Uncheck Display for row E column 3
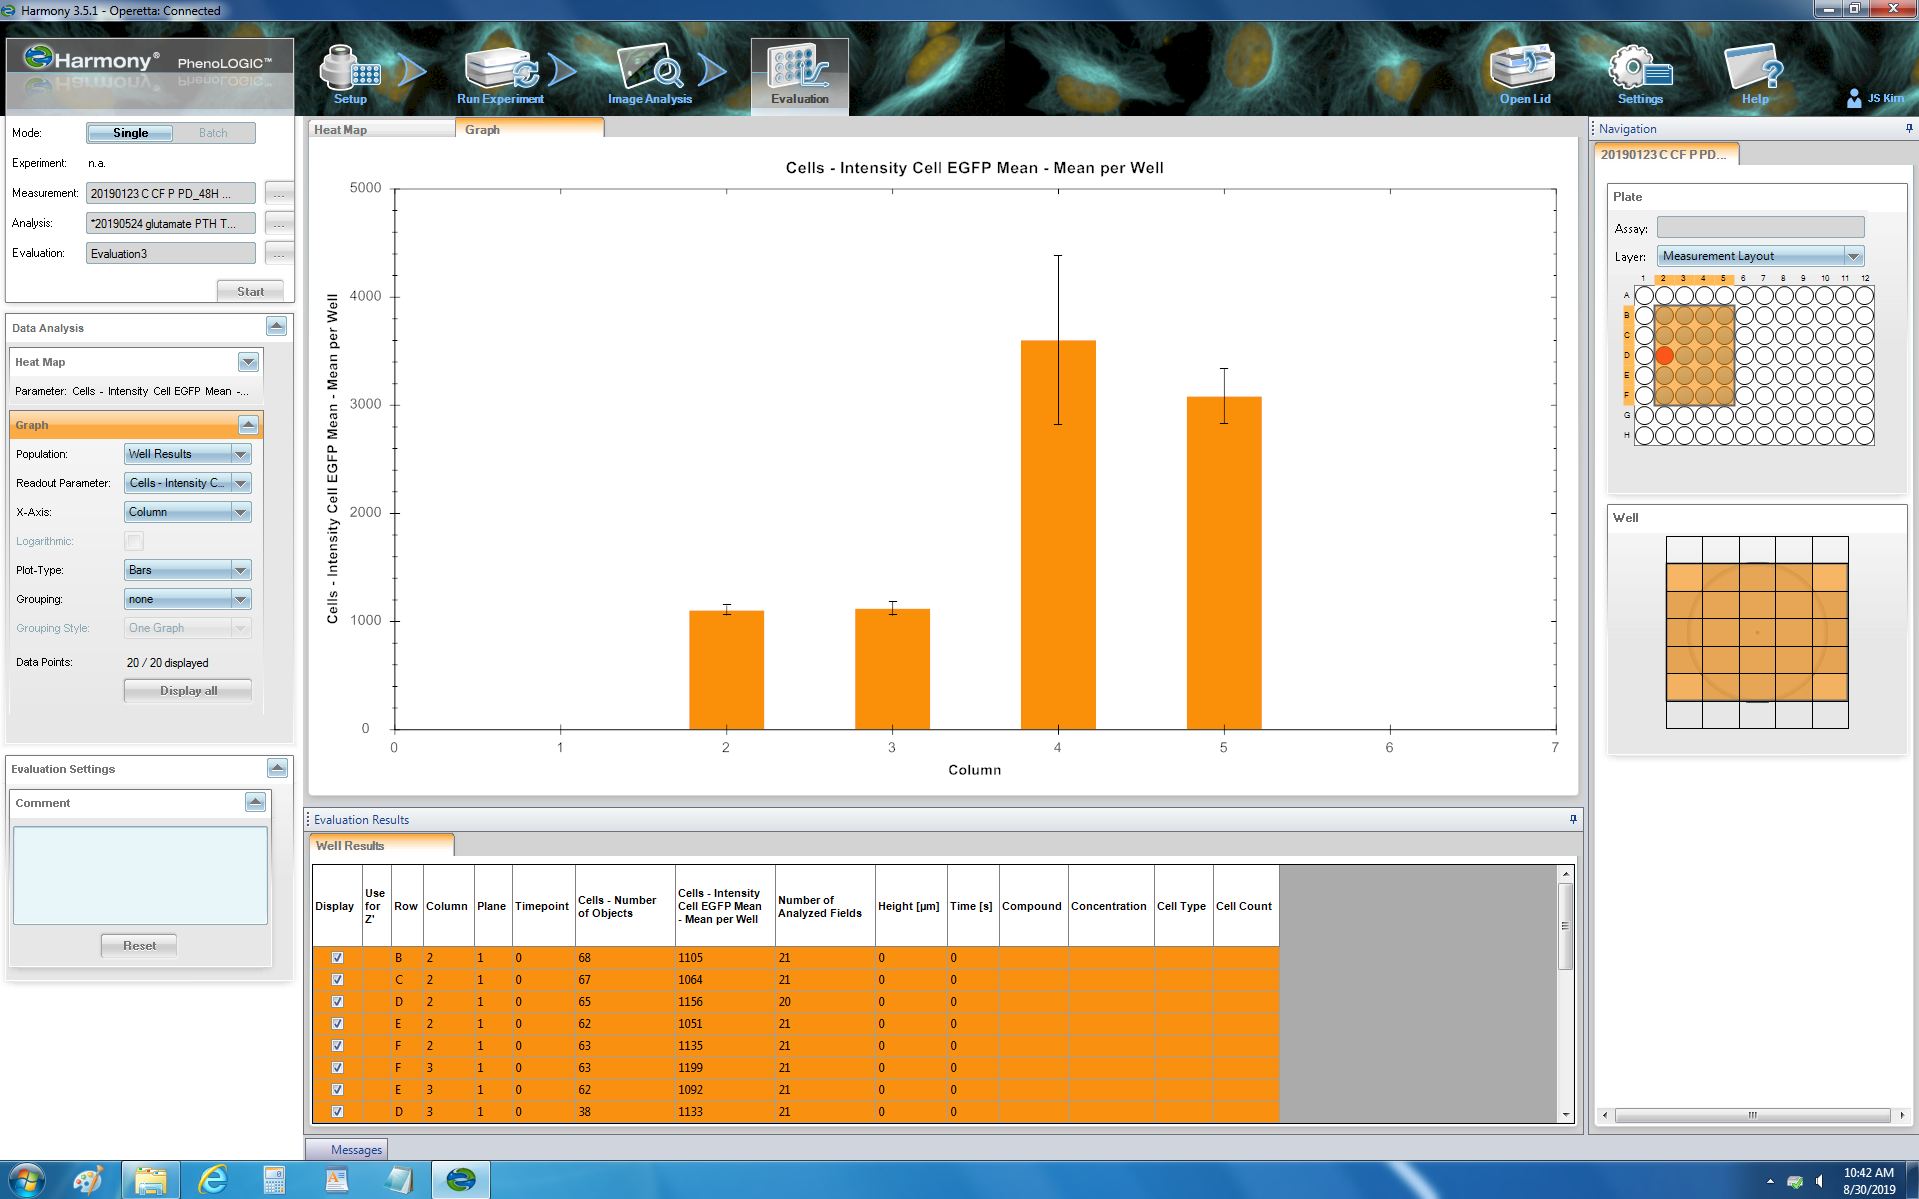The height and width of the screenshot is (1199, 1919). [x=337, y=1090]
